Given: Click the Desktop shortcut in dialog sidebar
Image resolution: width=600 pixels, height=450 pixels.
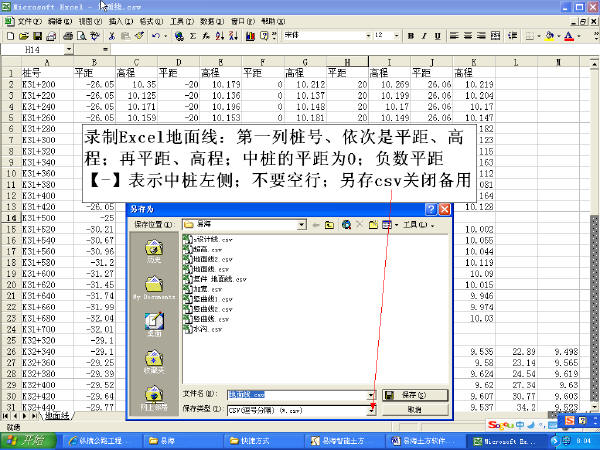Looking at the screenshot, I should (154, 324).
